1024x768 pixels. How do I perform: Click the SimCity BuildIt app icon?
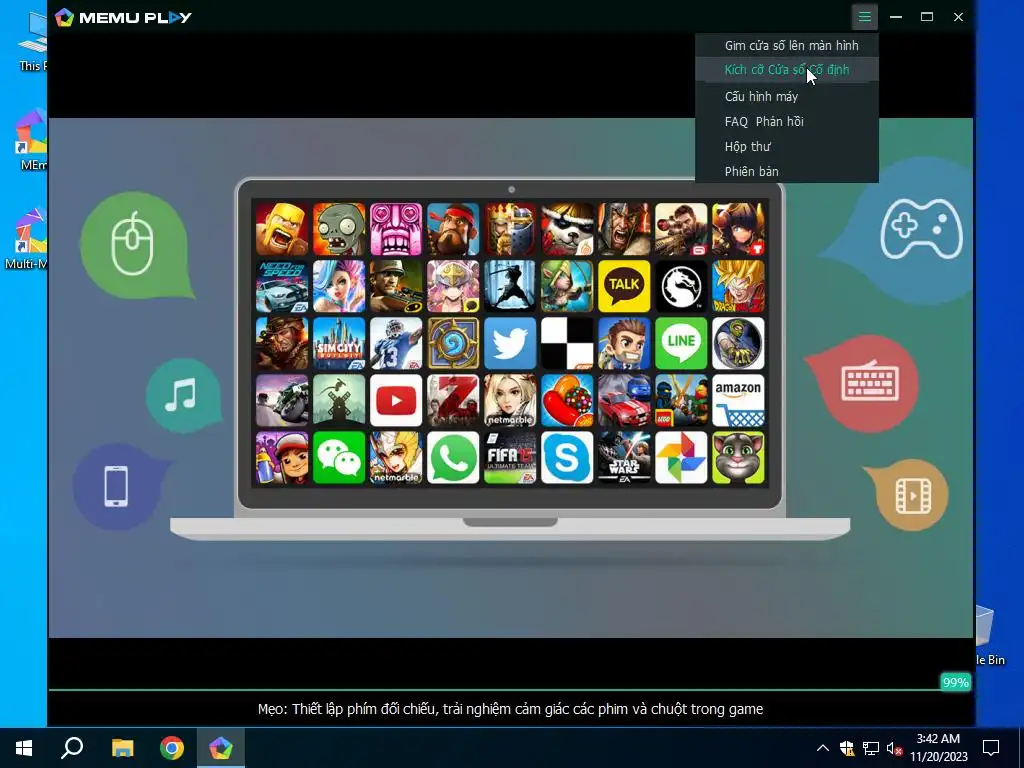click(x=339, y=344)
